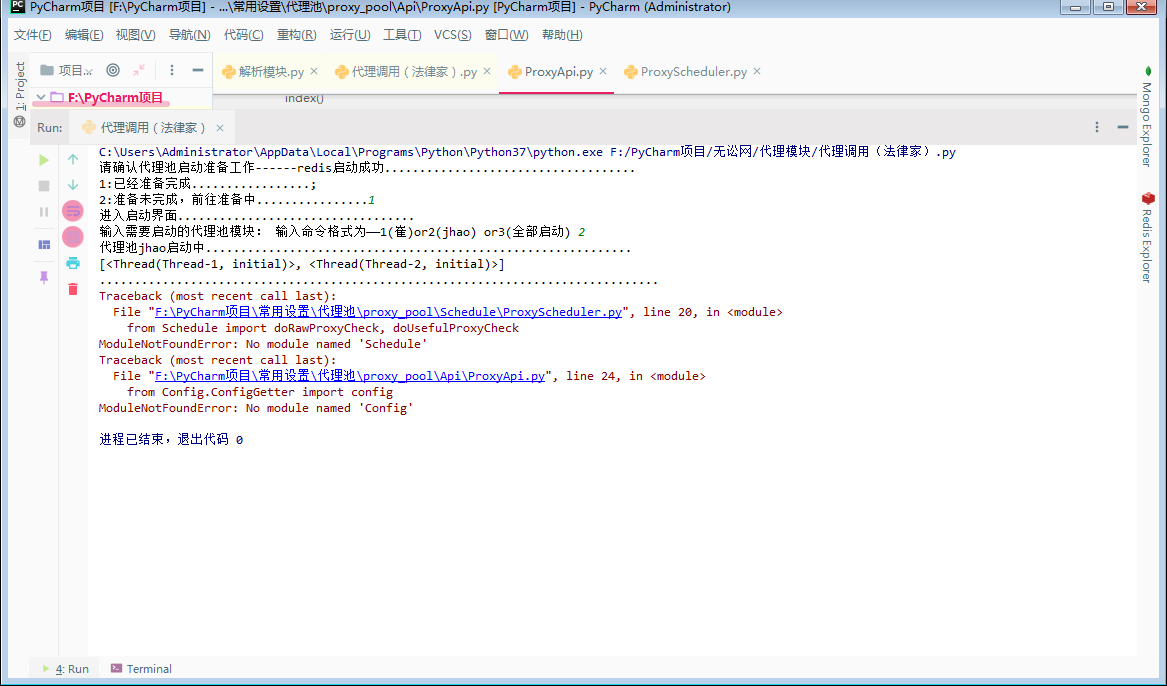Click the 1:已经准备完成 output line
This screenshot has width=1167, height=686.
208,184
